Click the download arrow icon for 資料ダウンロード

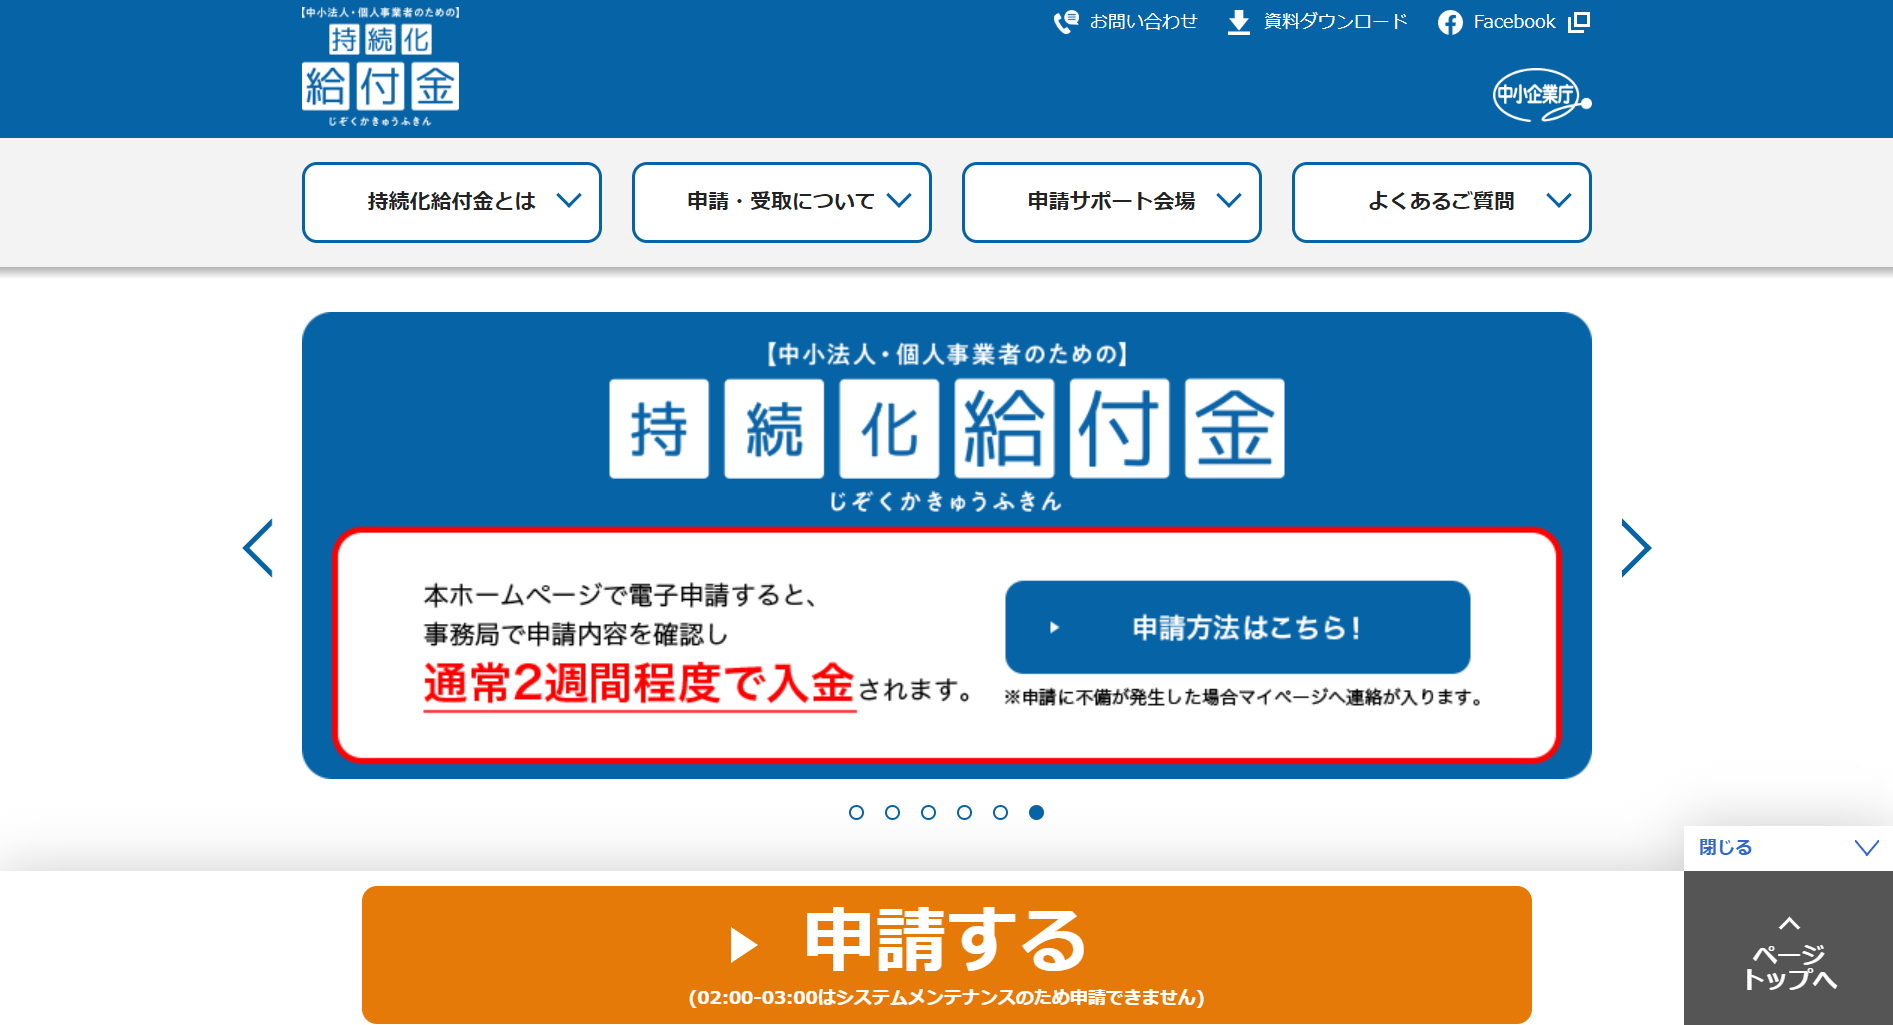(1238, 22)
